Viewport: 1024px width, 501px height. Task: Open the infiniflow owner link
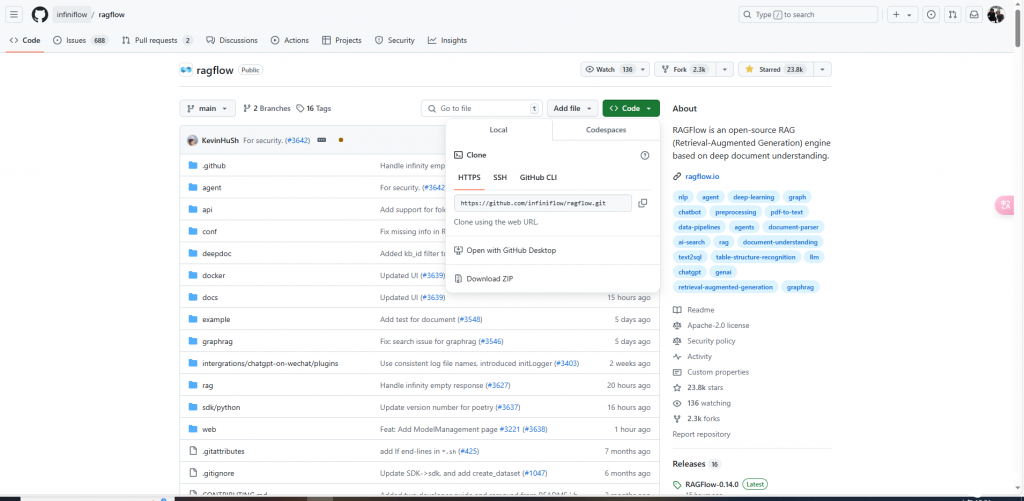[x=72, y=14]
